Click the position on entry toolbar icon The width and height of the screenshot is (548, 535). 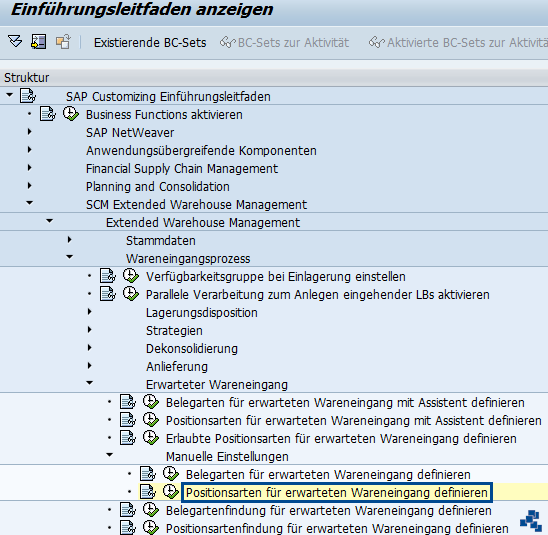[38, 42]
